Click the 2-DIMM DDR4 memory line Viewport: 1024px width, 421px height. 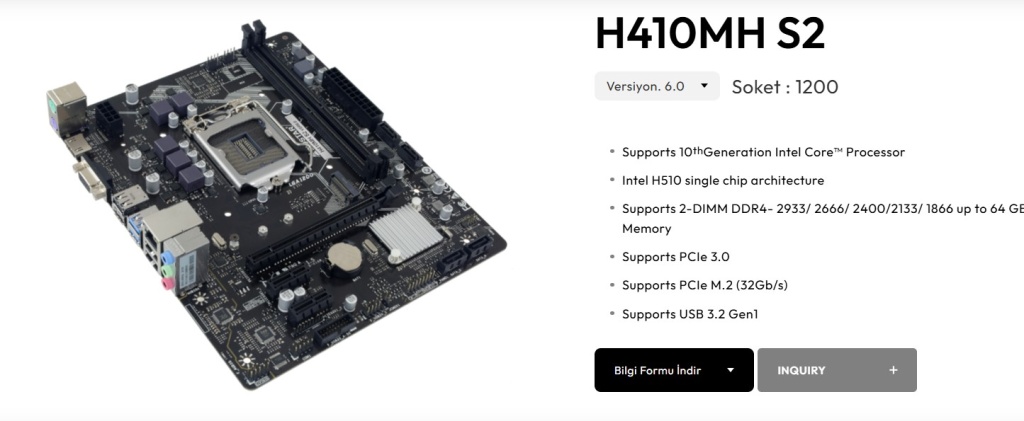[x=823, y=219]
